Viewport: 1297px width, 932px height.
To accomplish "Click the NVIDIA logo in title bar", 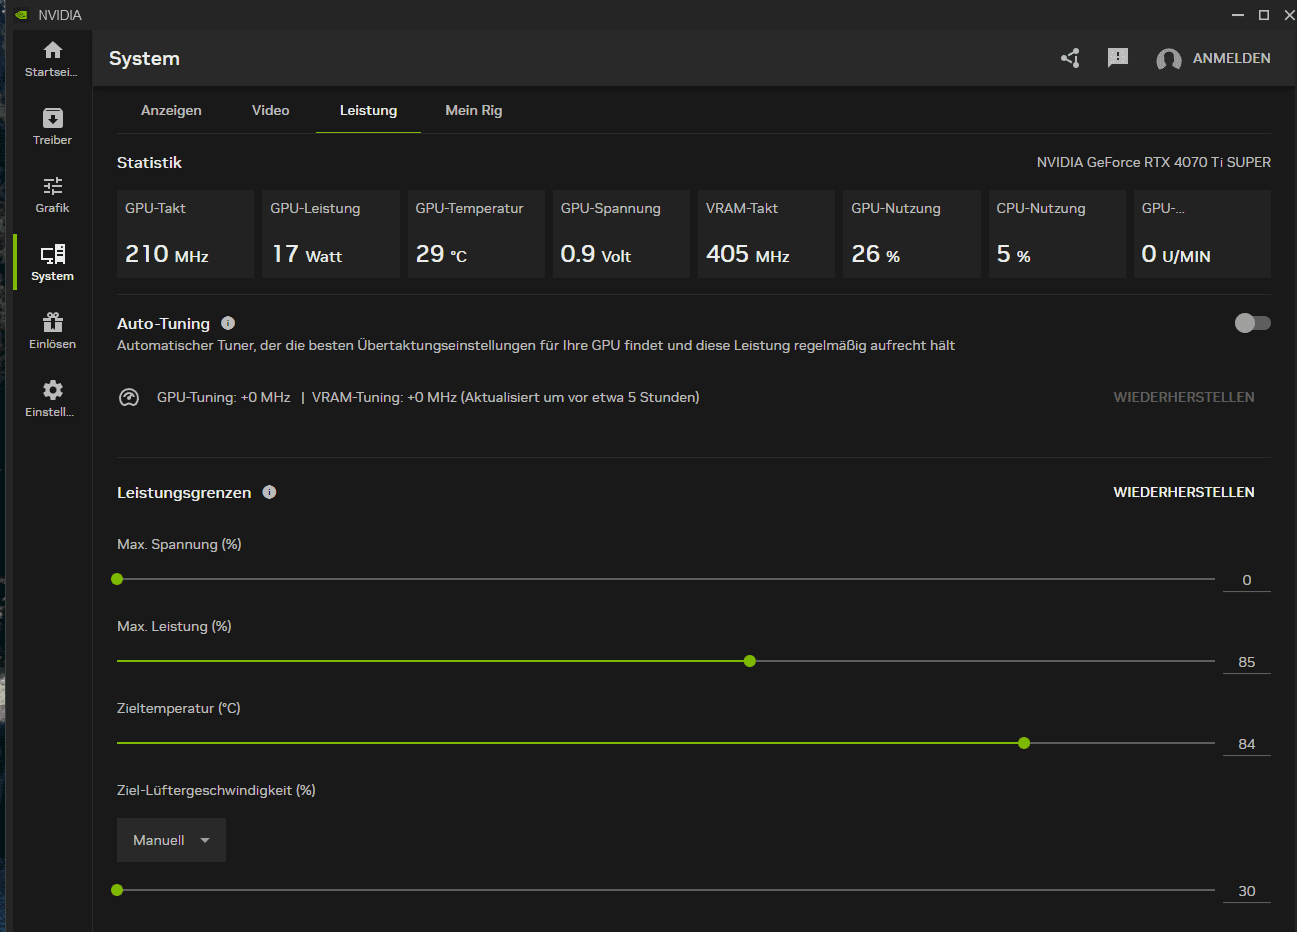I will click(x=21, y=15).
